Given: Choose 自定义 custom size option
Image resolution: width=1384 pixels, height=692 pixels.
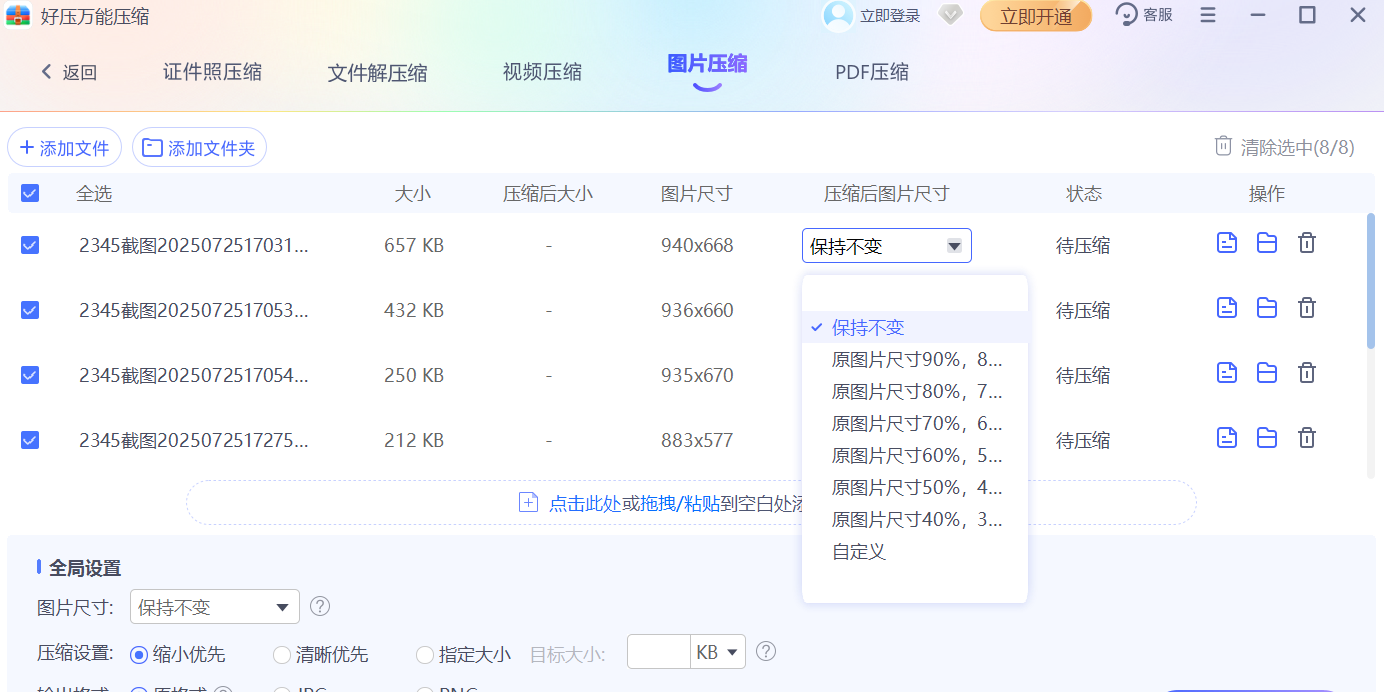Looking at the screenshot, I should (x=915, y=551).
